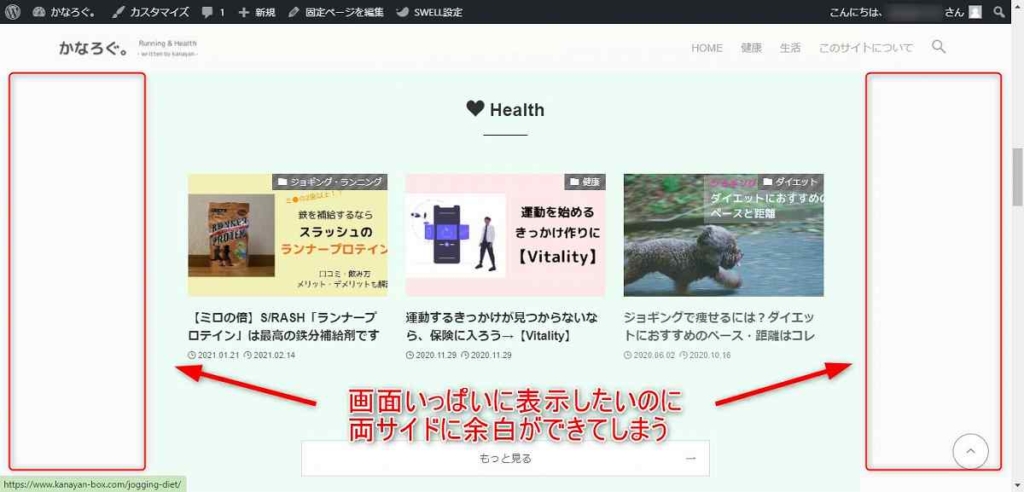Click the WordPress logo icon in admin bar
The image size is (1024, 492).
point(12,12)
